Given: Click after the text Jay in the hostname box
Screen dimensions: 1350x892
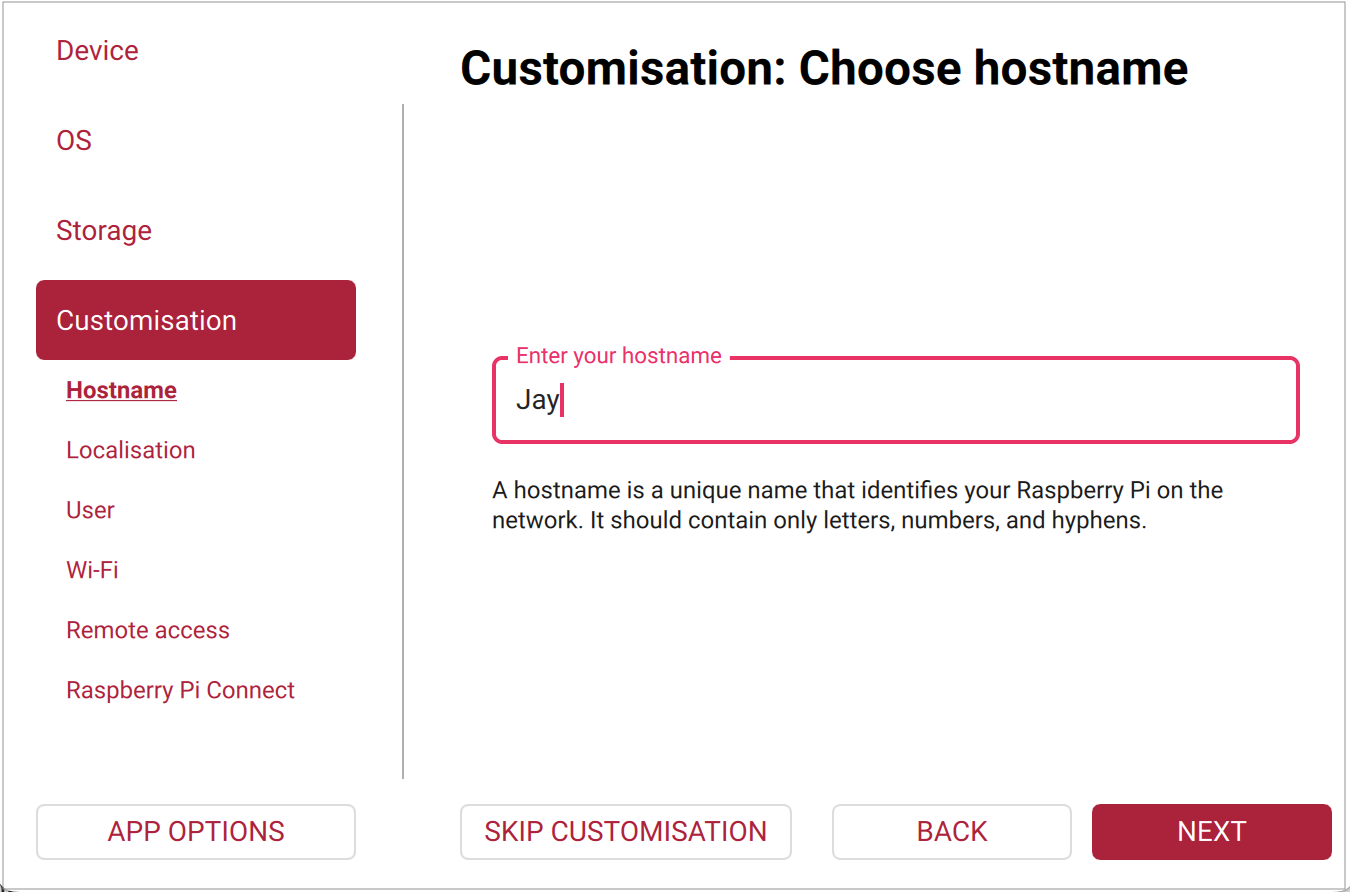Looking at the screenshot, I should (568, 400).
